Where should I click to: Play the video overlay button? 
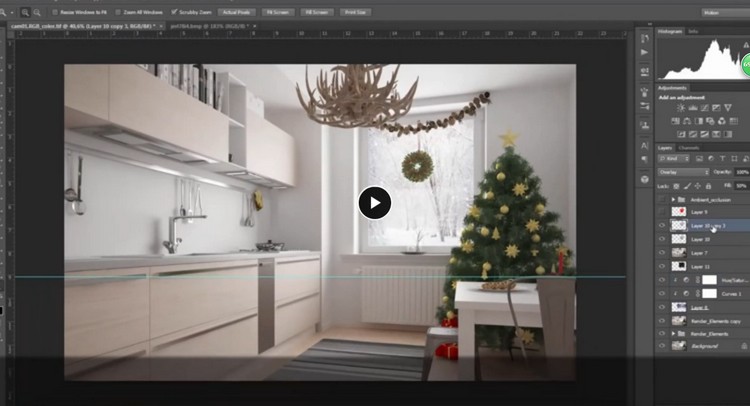375,203
